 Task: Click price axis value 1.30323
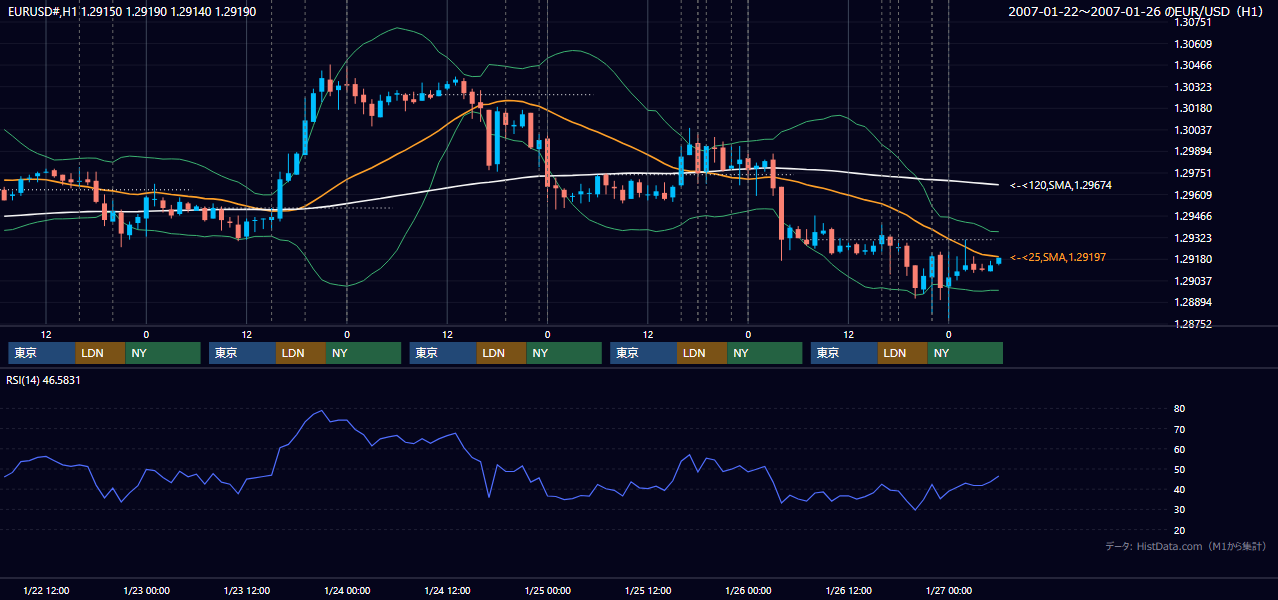1194,87
